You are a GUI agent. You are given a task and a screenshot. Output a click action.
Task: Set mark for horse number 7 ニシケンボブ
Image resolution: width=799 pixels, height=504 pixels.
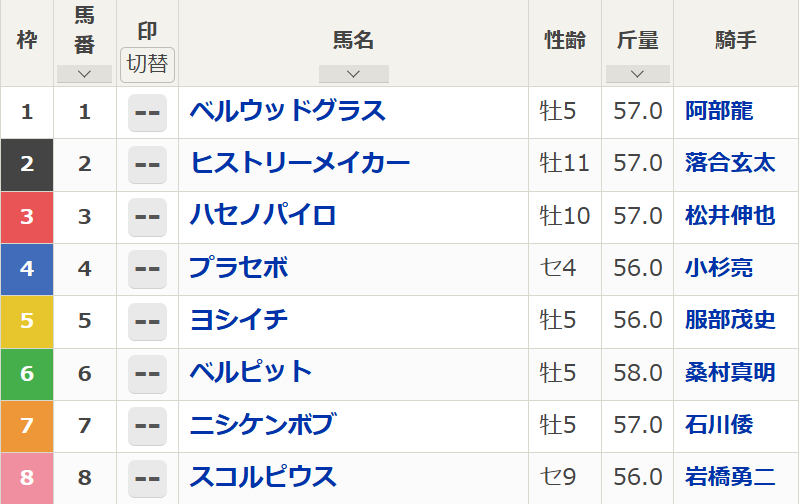click(x=147, y=426)
